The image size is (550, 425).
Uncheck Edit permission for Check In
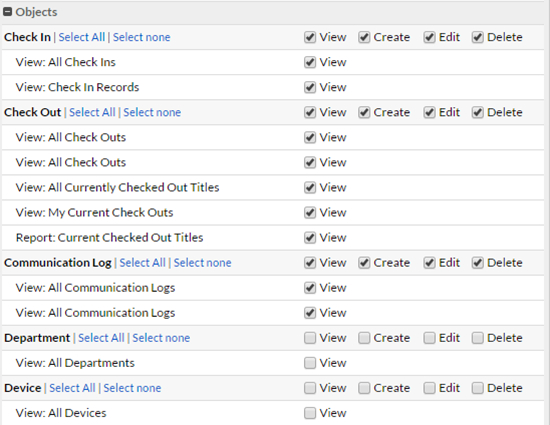[x=429, y=37]
